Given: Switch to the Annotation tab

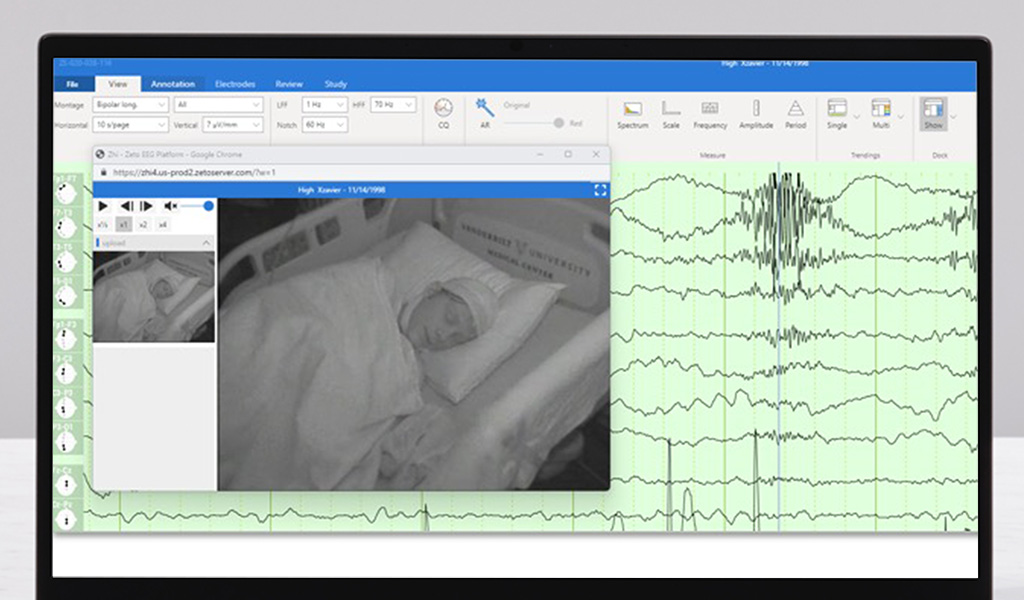Looking at the screenshot, I should tap(173, 84).
